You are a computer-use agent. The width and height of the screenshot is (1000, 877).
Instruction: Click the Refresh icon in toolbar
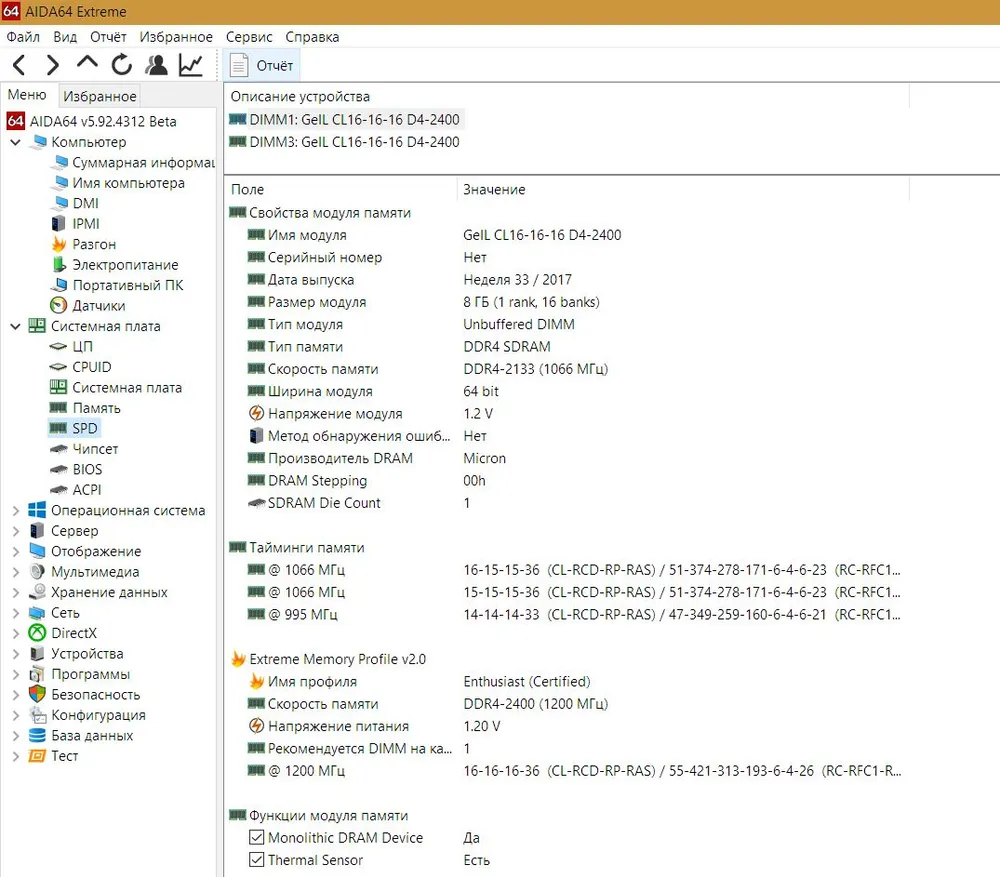(x=122, y=66)
